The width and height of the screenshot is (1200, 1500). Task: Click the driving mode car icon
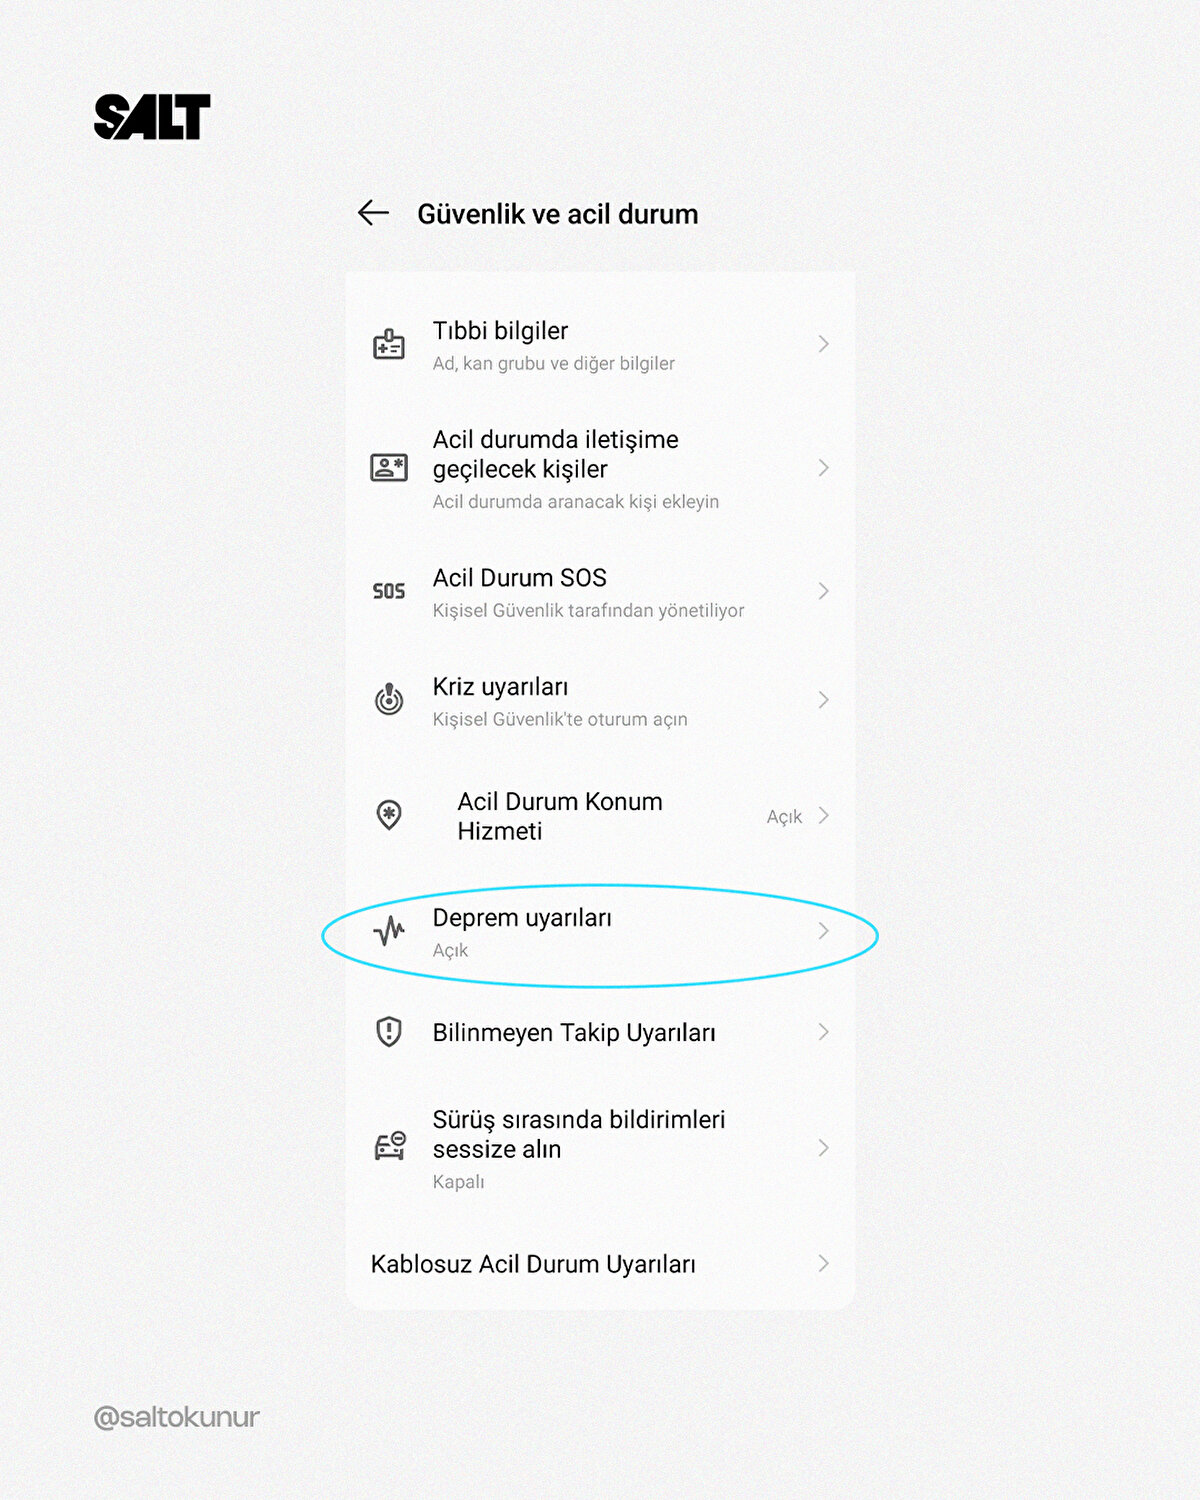pyautogui.click(x=390, y=1146)
